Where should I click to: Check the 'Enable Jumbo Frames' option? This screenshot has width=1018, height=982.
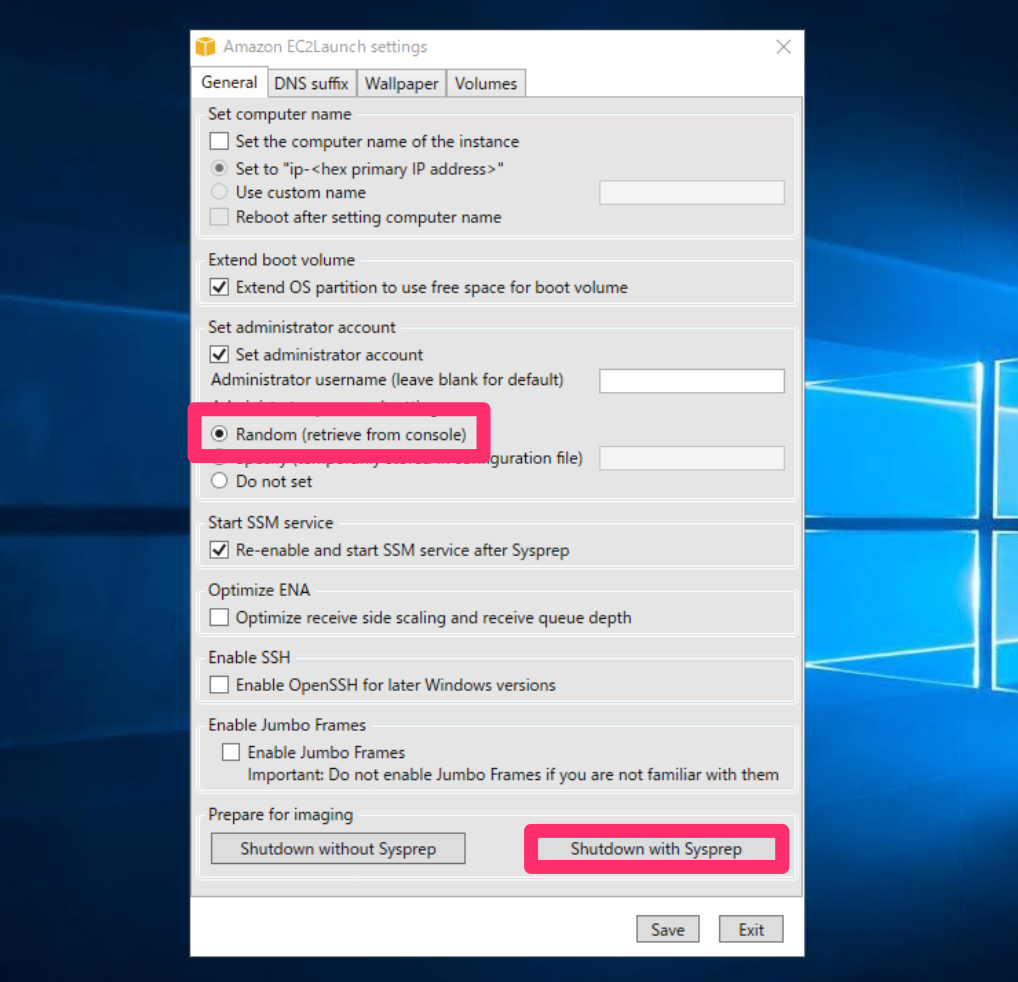coord(231,752)
